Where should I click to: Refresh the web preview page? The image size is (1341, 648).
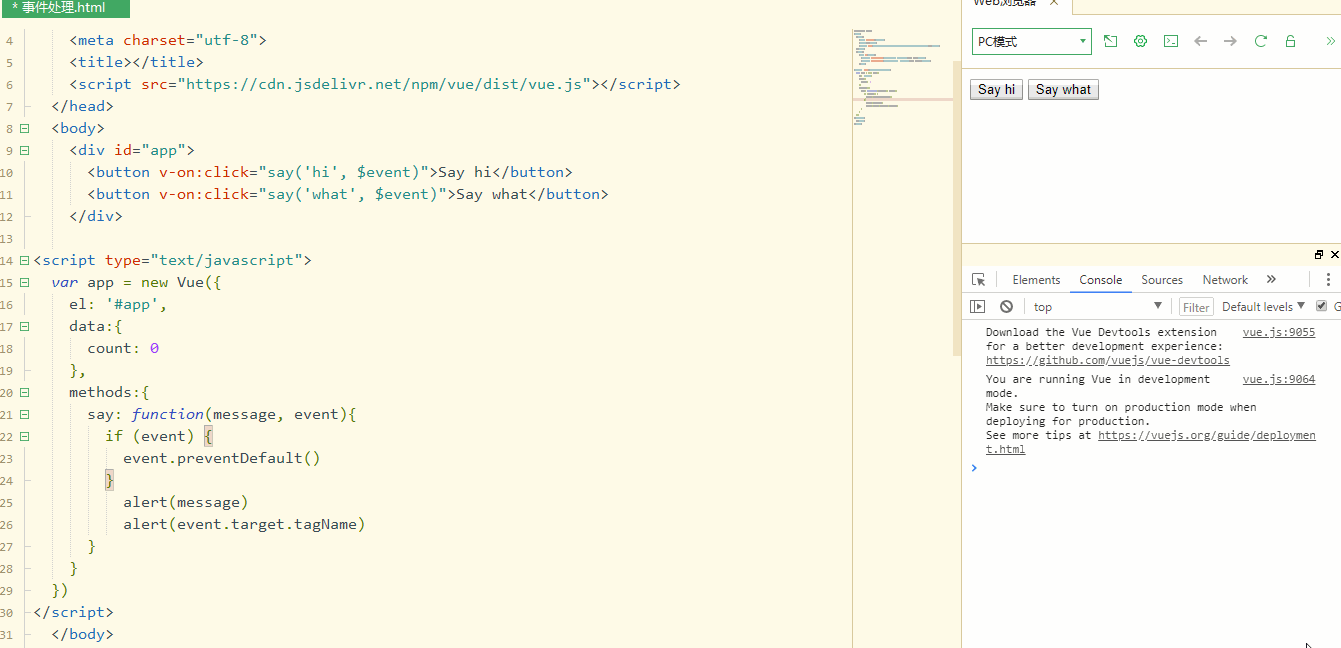coord(1261,41)
